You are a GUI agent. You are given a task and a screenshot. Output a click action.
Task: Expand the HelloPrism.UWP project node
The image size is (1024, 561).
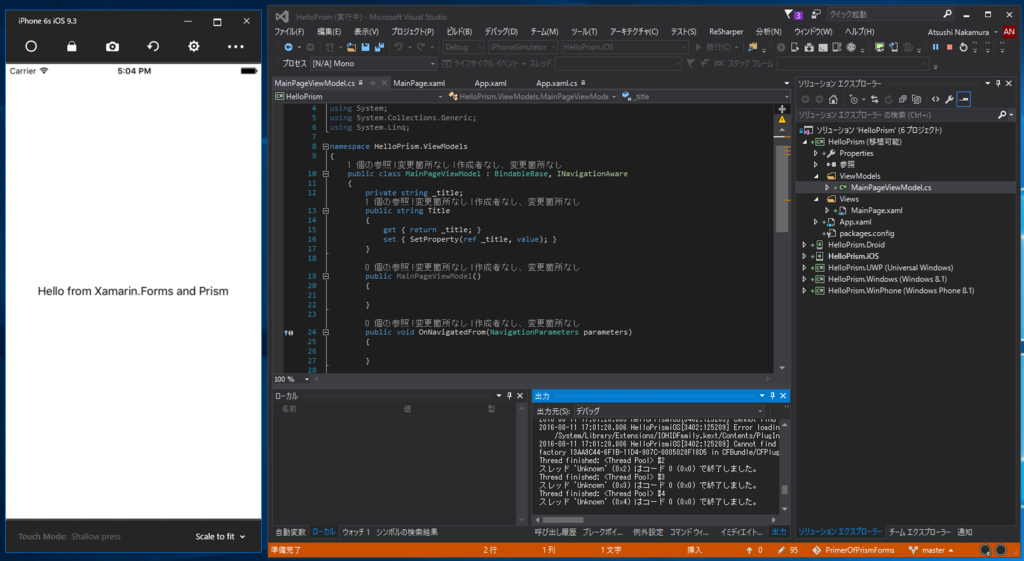805,268
